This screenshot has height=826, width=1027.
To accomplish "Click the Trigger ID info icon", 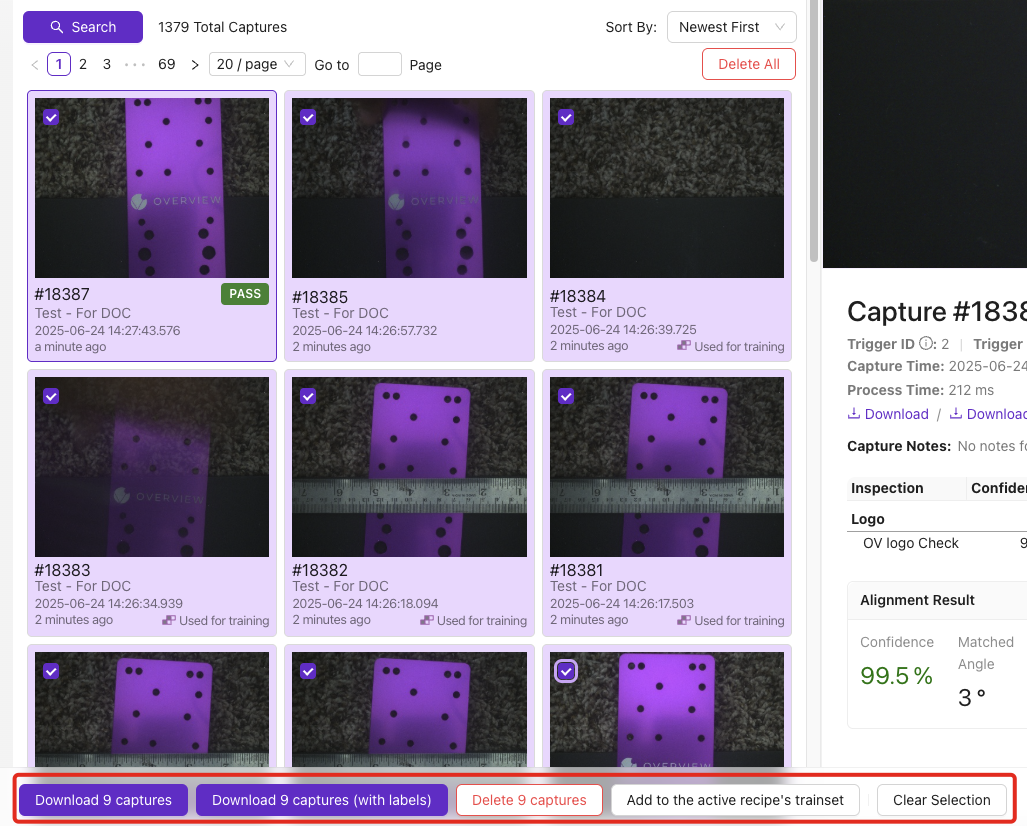I will [x=926, y=344].
